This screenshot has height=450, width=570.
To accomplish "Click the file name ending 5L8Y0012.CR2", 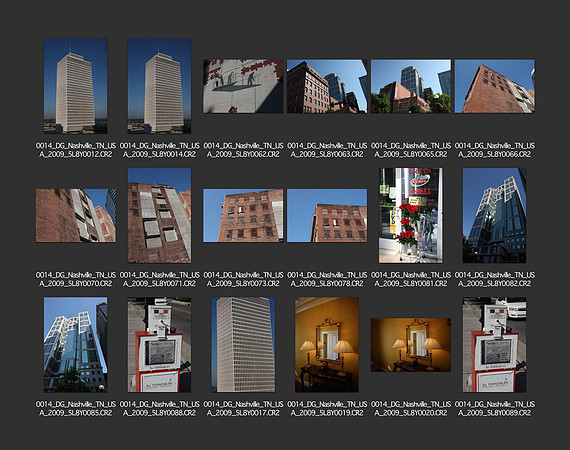I will coord(76,150).
